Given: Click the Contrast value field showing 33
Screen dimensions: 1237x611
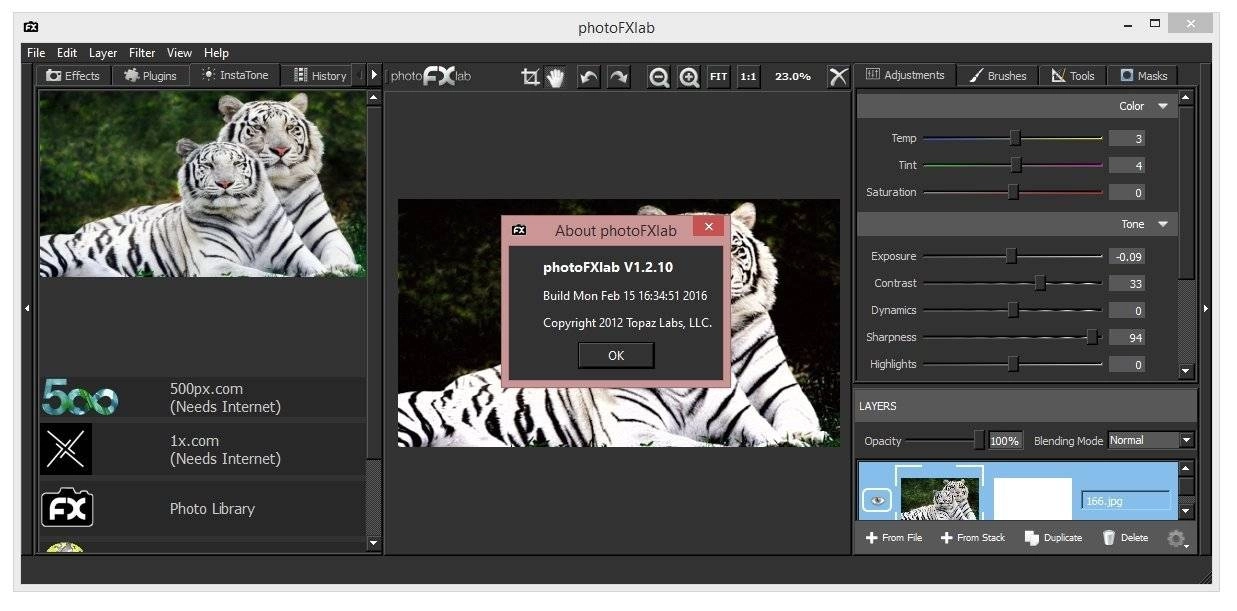Looking at the screenshot, I should coord(1126,284).
